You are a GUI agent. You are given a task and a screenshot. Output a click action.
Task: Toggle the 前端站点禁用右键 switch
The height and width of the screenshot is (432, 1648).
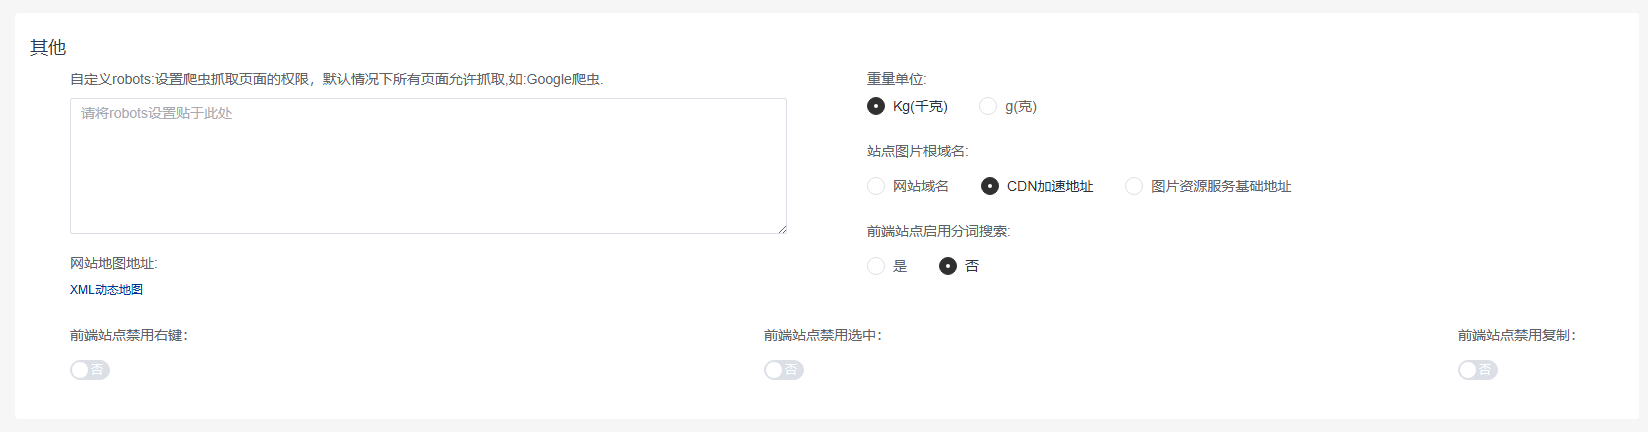[x=90, y=370]
